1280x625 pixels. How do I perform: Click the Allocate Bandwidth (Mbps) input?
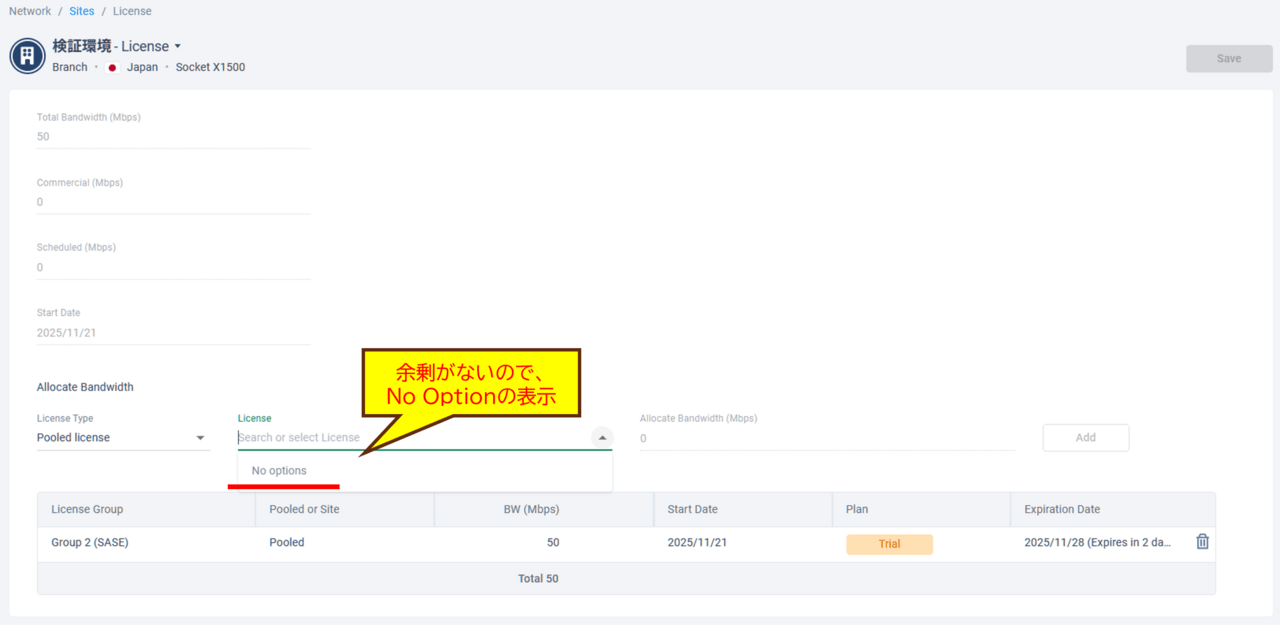tap(826, 438)
